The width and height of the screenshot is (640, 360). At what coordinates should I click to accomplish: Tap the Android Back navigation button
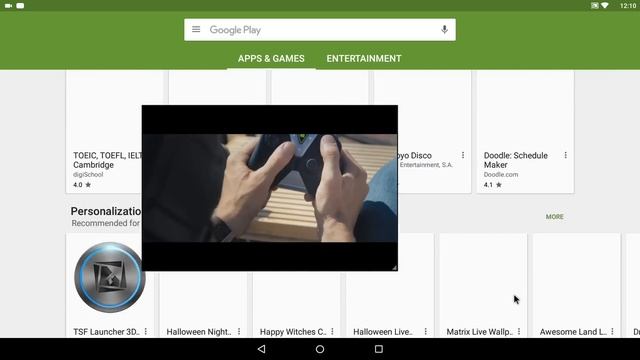(x=261, y=349)
